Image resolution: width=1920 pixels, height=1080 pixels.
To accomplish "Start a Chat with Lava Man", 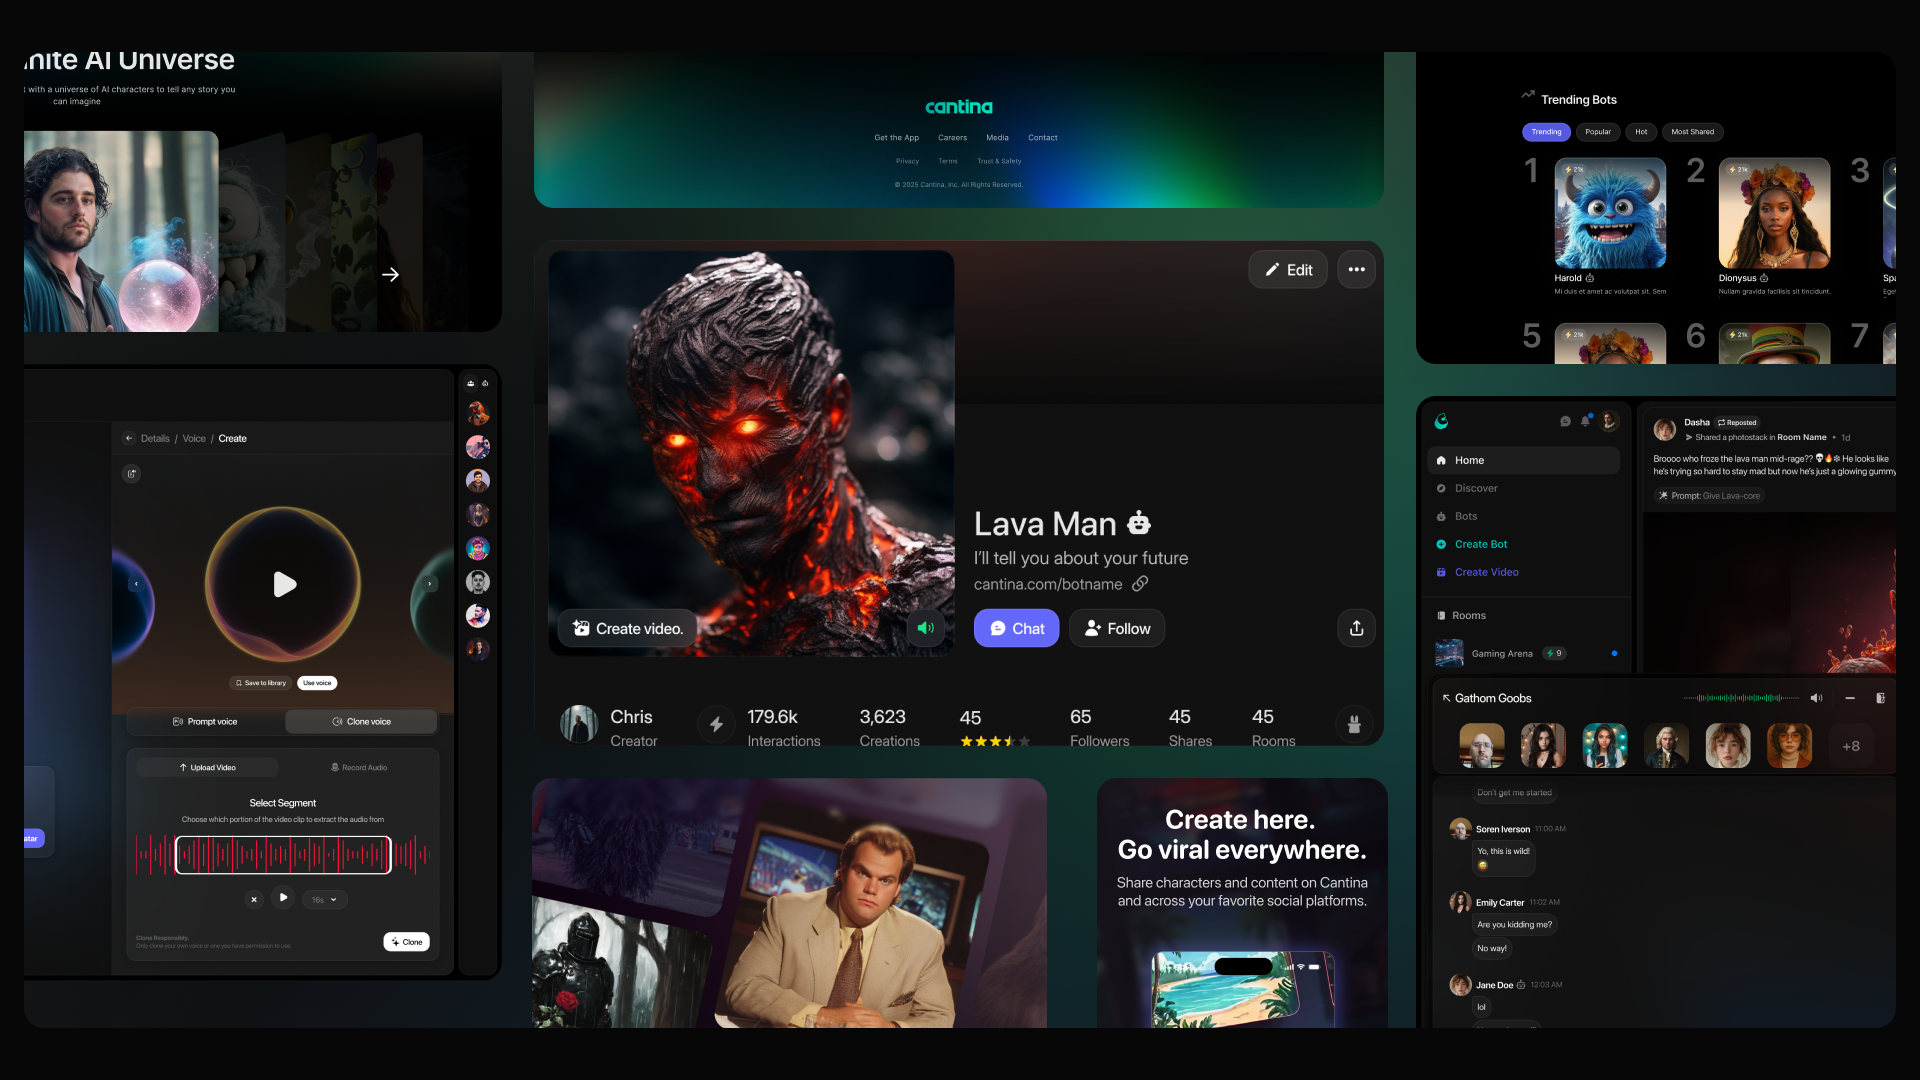I will pos(1016,628).
